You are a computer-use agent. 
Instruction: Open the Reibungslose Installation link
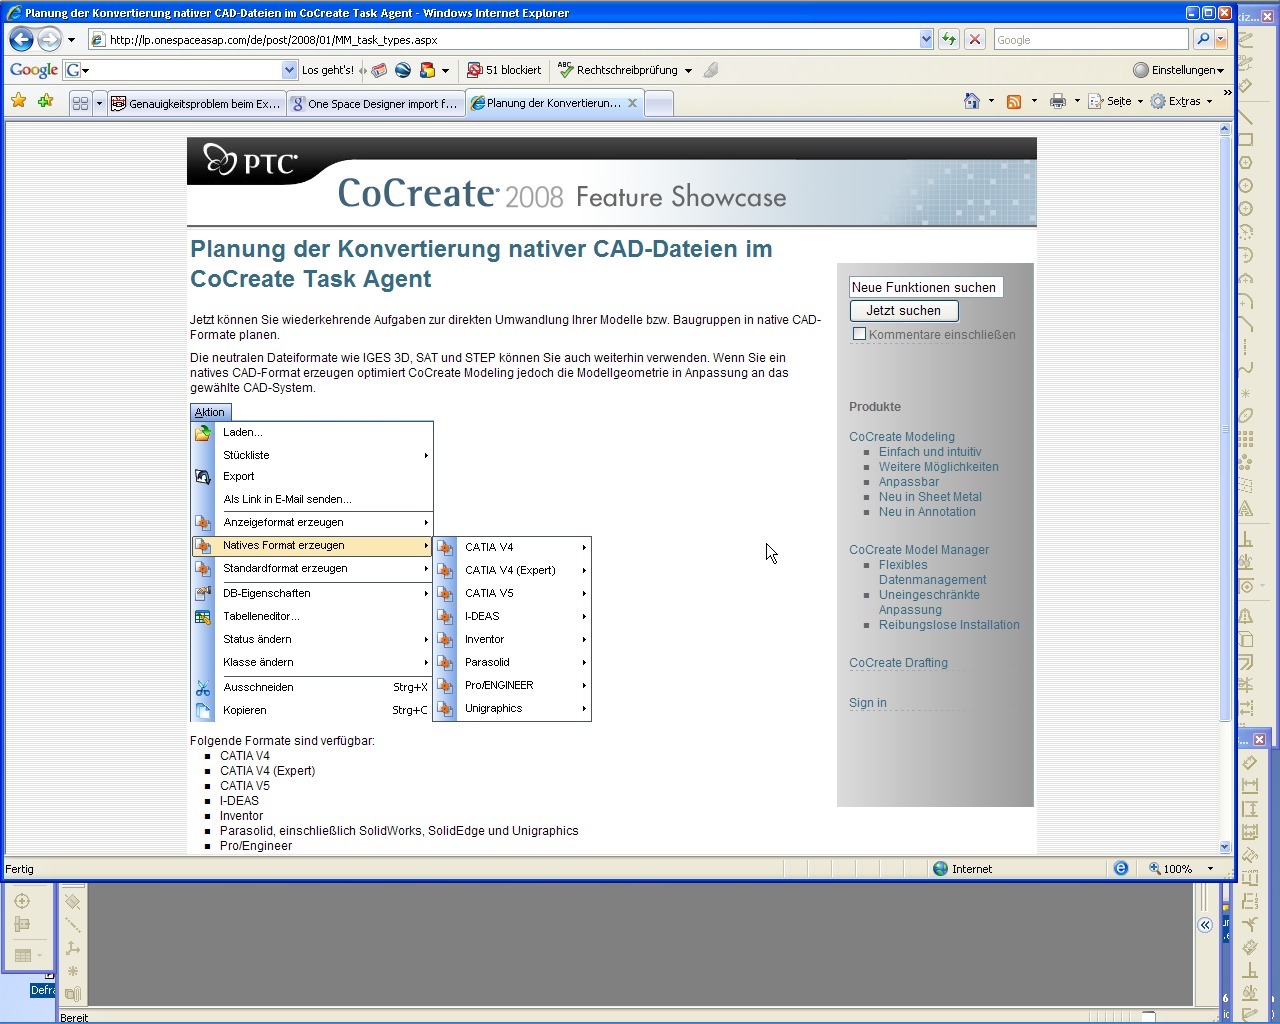coord(949,625)
